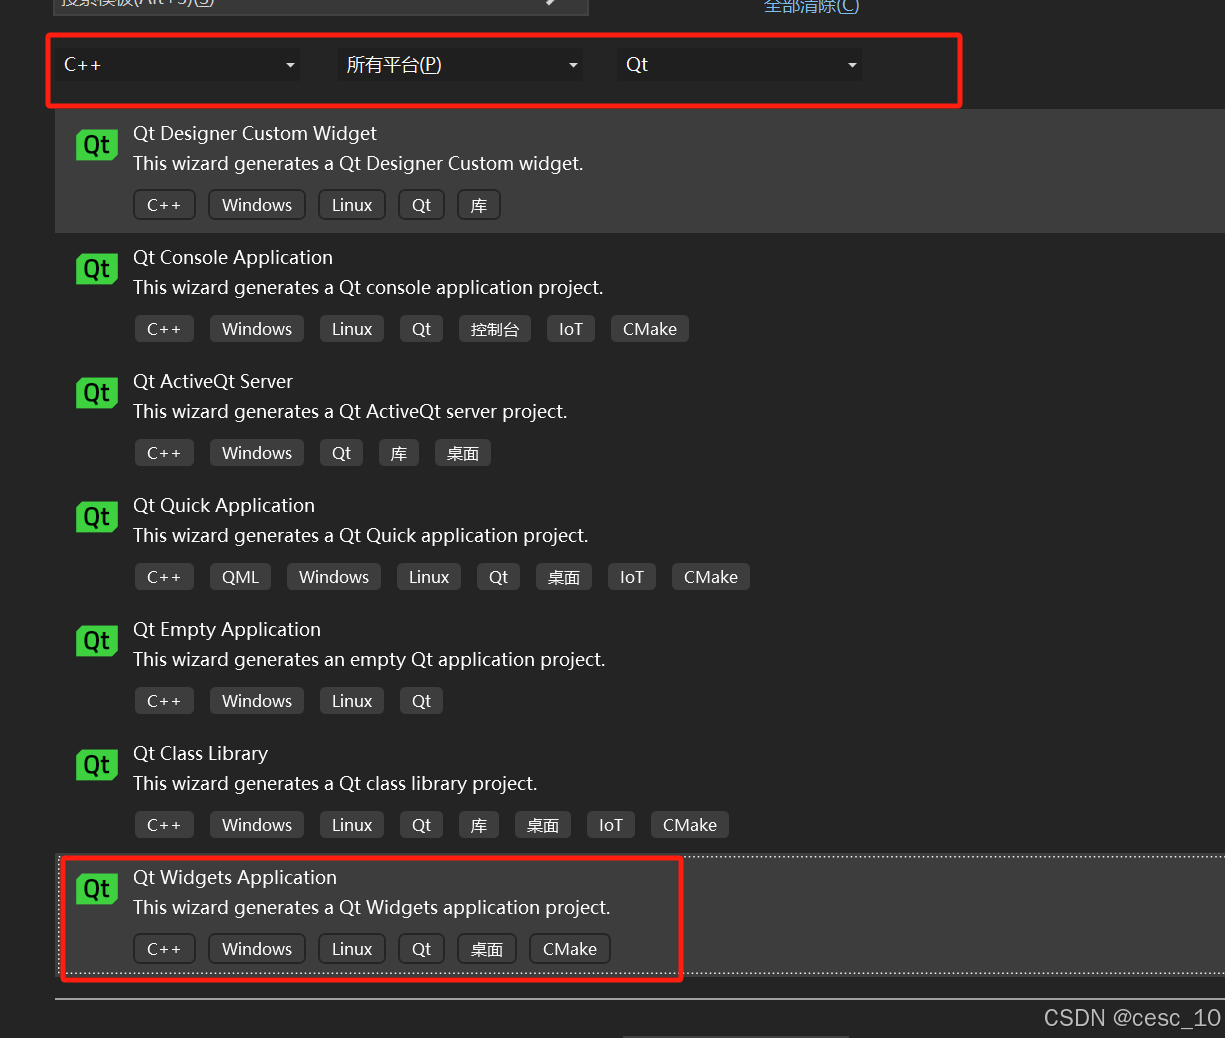Click the Qt Class Library icon

pos(97,765)
